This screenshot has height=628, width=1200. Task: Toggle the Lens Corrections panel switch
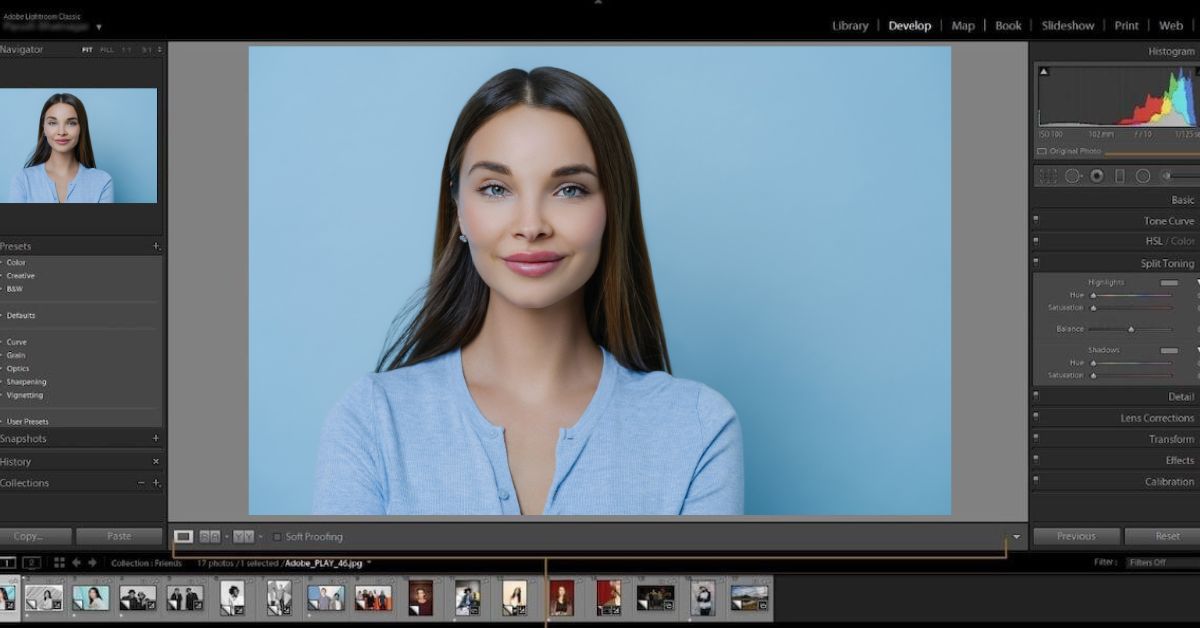click(x=1036, y=416)
